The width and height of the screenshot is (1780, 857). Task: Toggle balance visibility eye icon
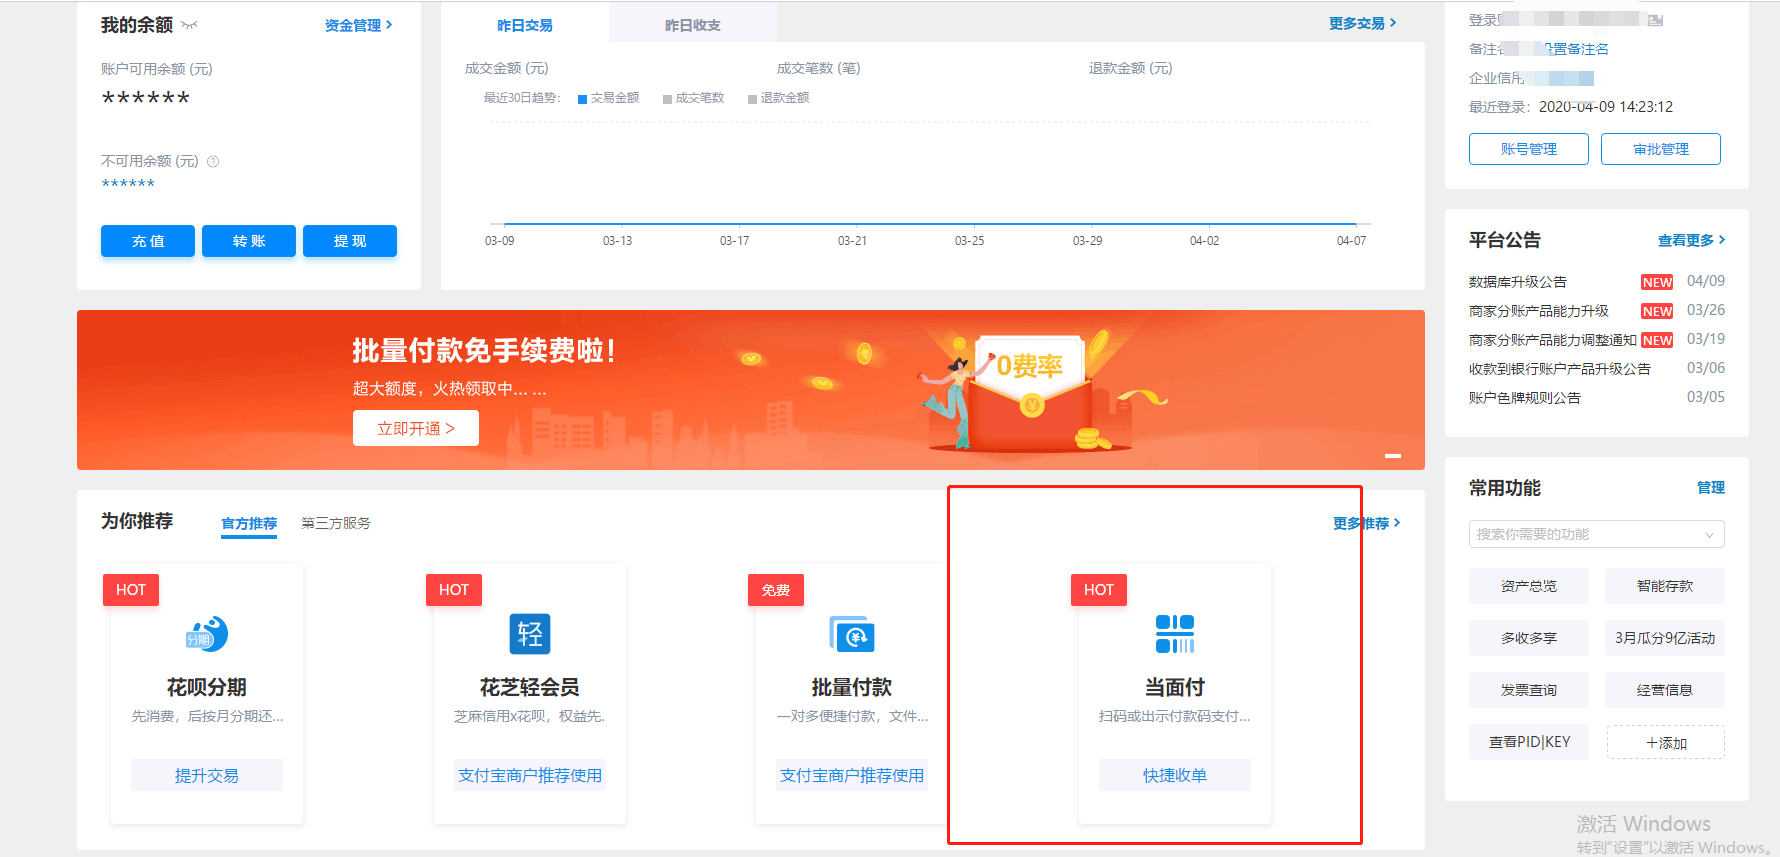[189, 25]
